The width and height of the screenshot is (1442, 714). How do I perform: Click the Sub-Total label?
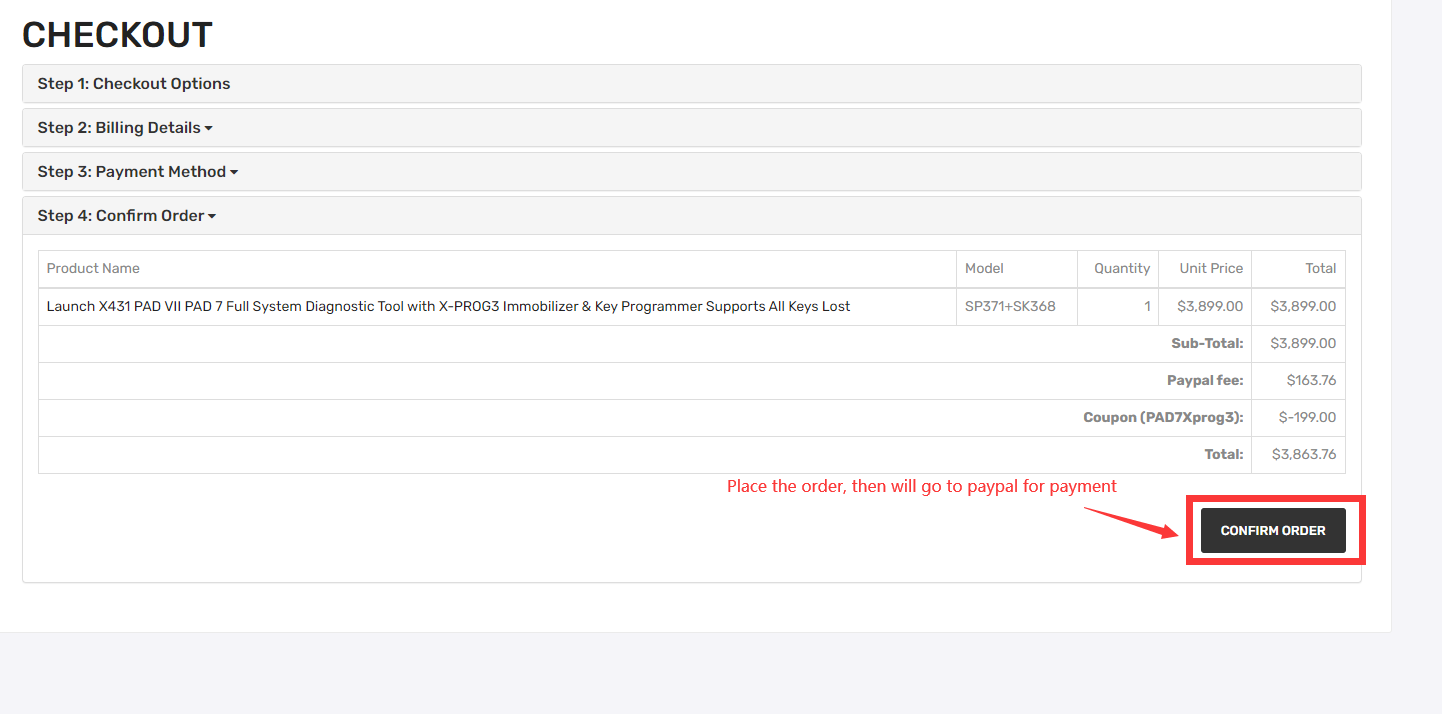pyautogui.click(x=1207, y=343)
